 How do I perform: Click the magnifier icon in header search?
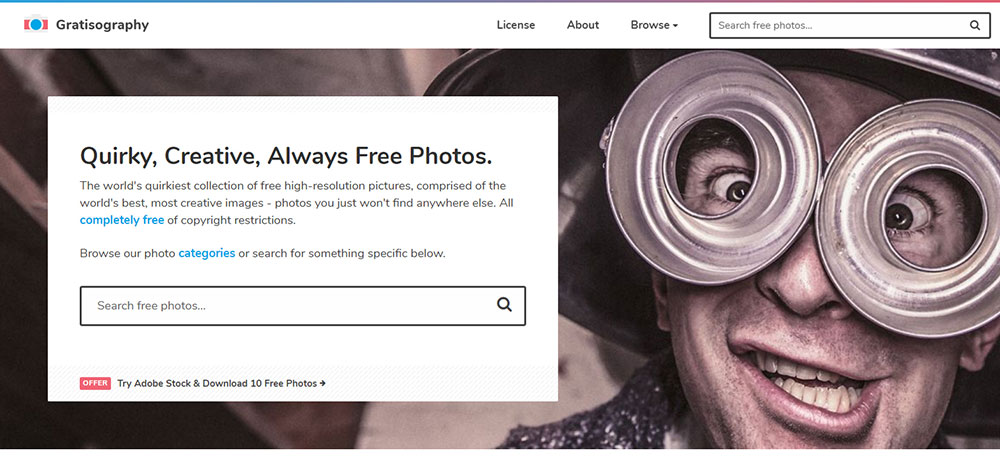(x=975, y=25)
